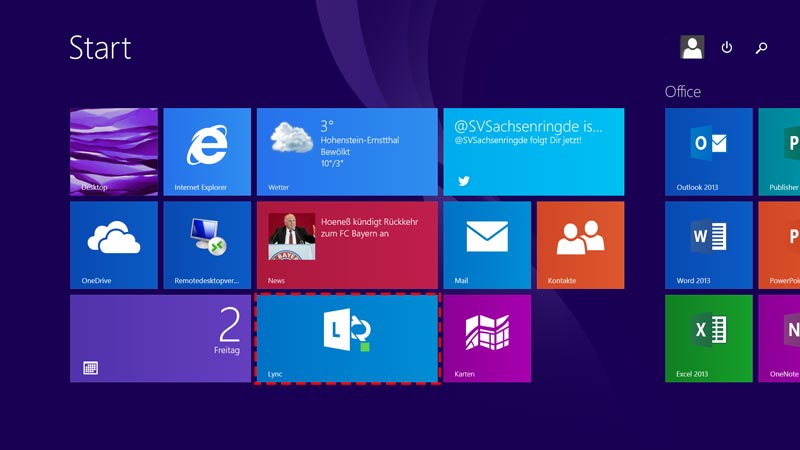Launch Outlook 2013 tile
Image resolution: width=800 pixels, height=450 pixels.
point(709,152)
